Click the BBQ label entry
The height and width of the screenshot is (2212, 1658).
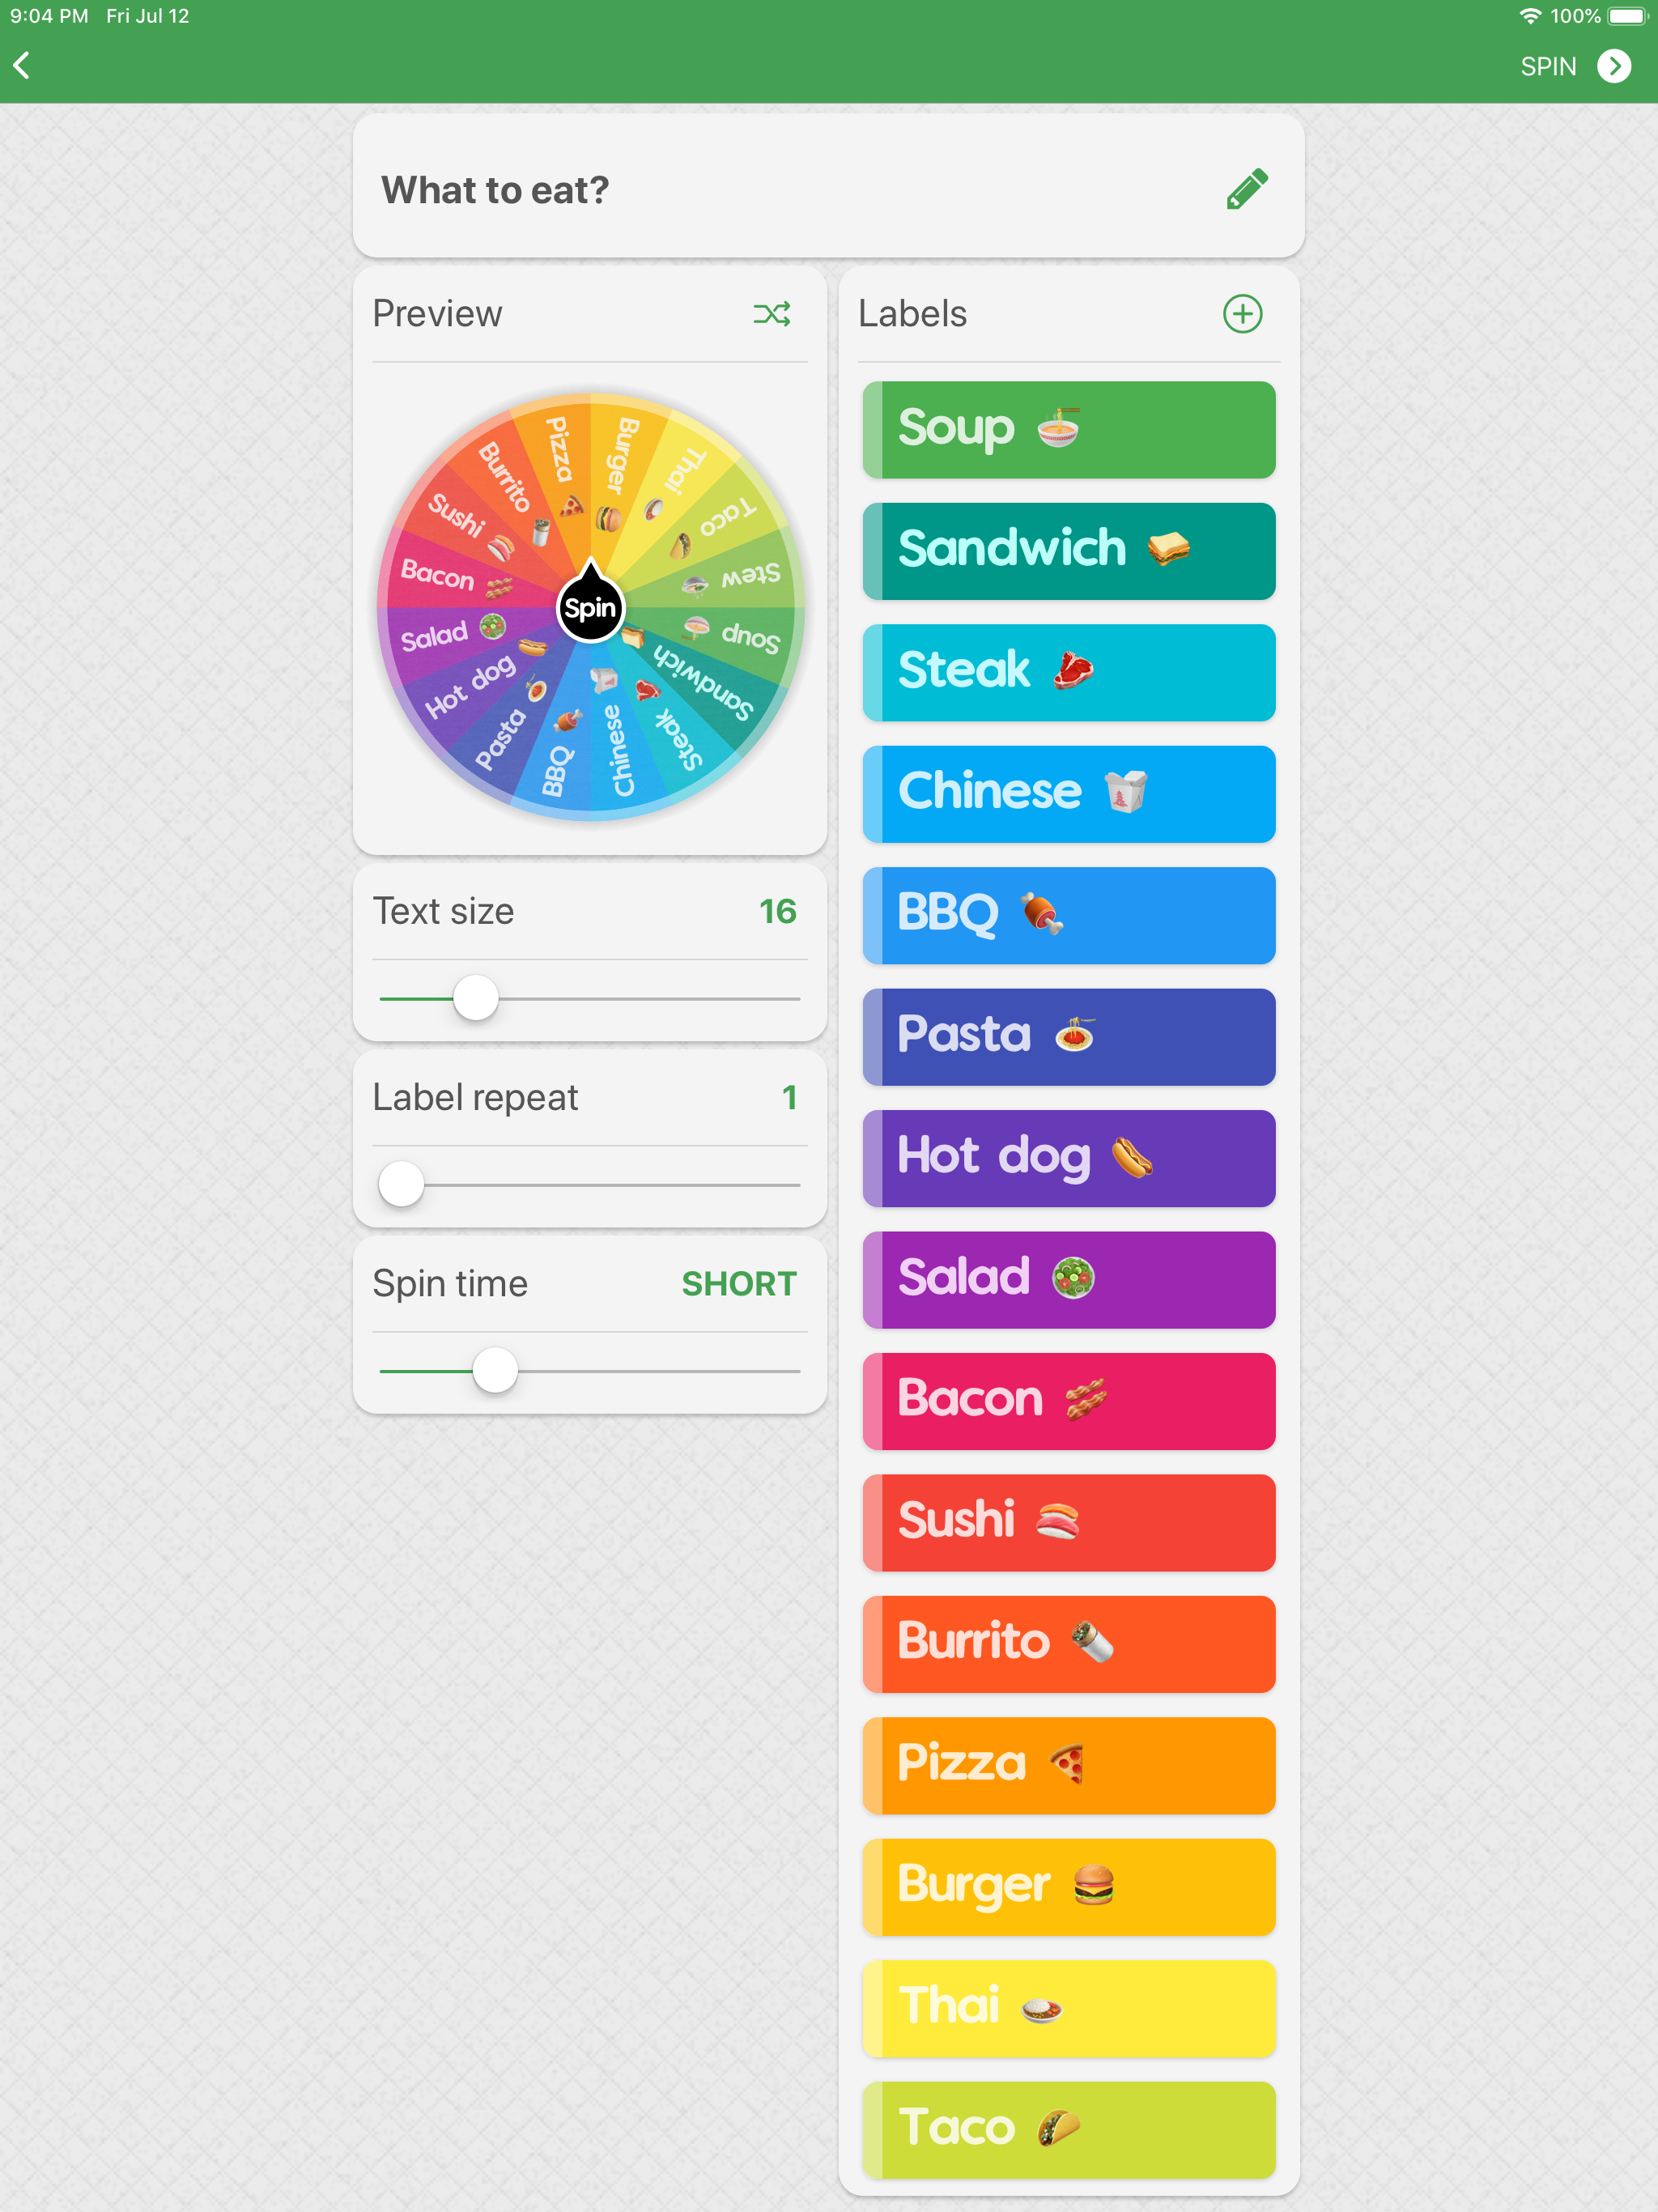pos(1068,914)
